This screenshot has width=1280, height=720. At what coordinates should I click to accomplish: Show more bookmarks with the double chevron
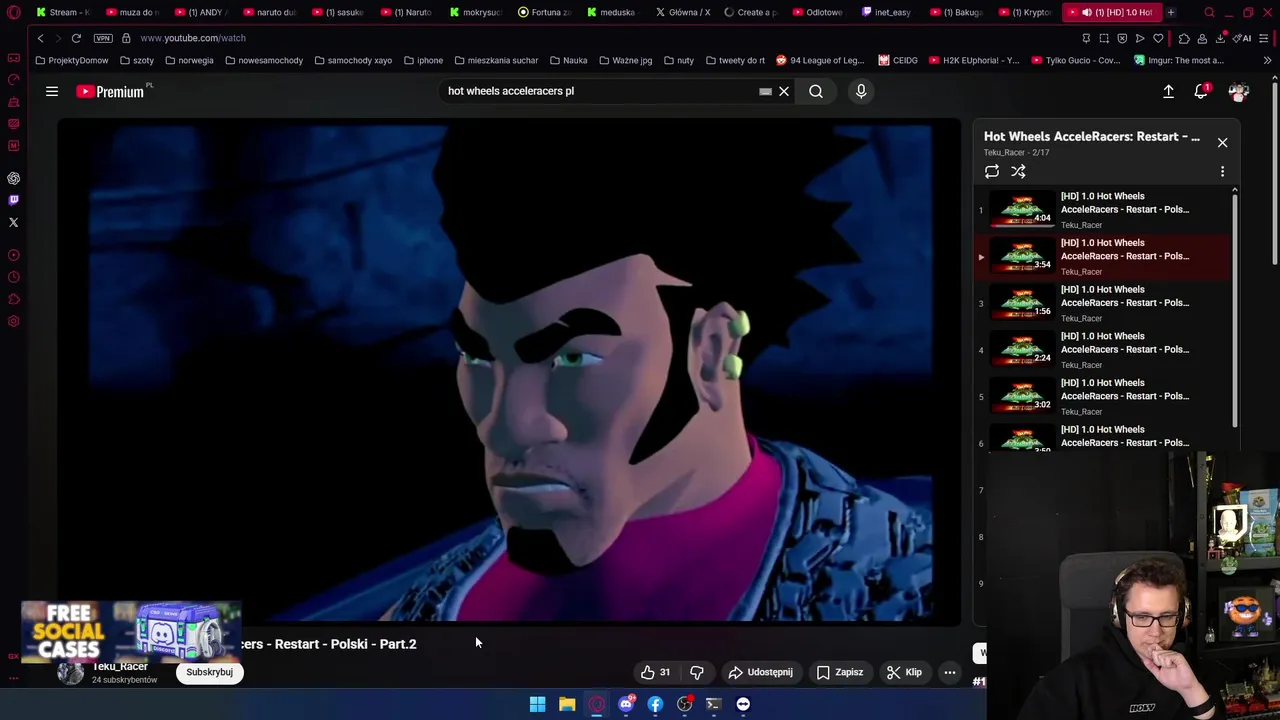click(x=1267, y=60)
